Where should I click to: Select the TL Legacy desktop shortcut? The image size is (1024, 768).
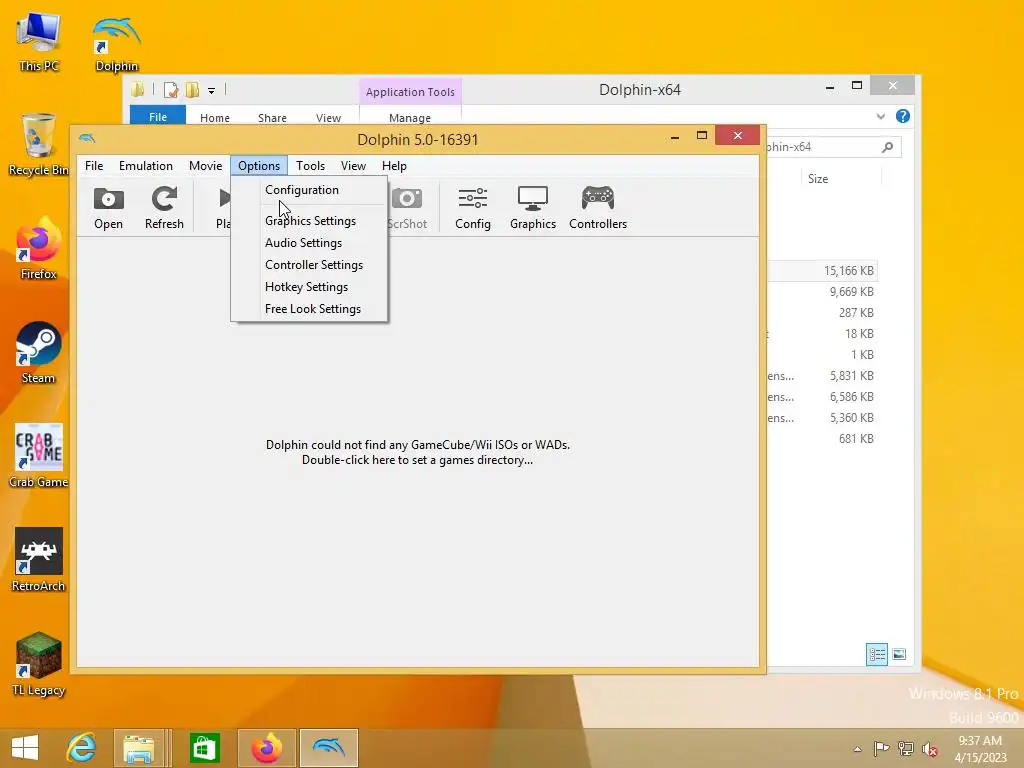click(39, 664)
